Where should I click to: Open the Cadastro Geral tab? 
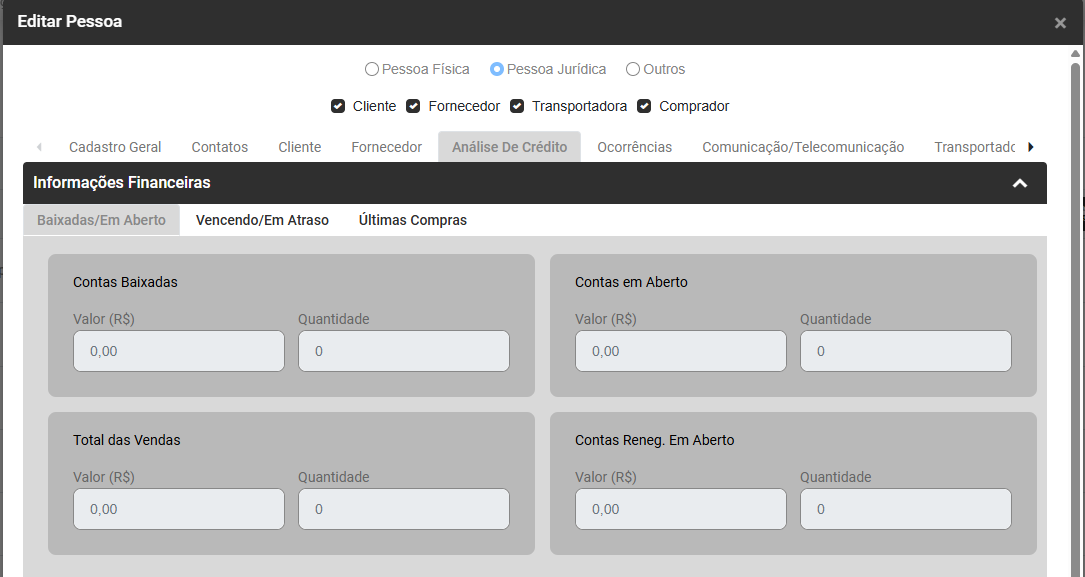115,147
